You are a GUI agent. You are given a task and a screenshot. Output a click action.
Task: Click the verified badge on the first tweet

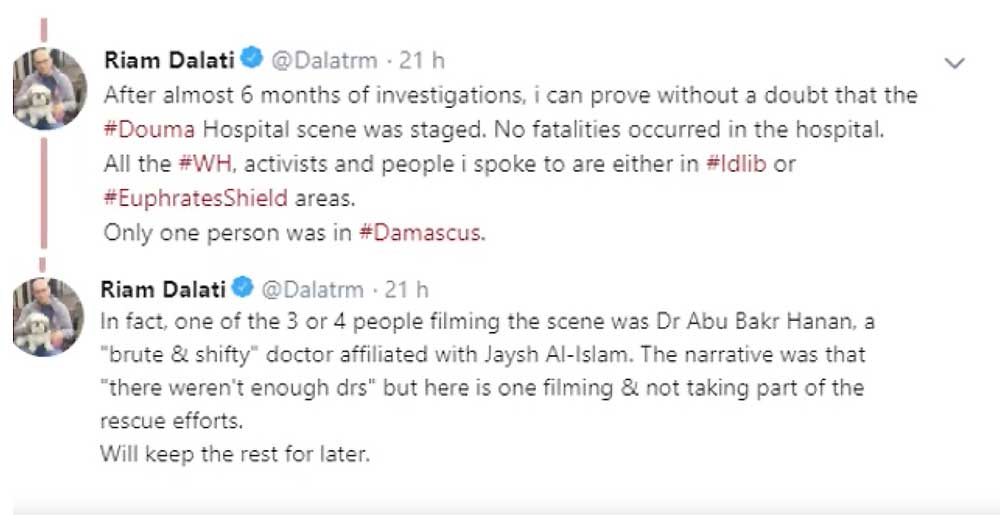pyautogui.click(x=252, y=60)
